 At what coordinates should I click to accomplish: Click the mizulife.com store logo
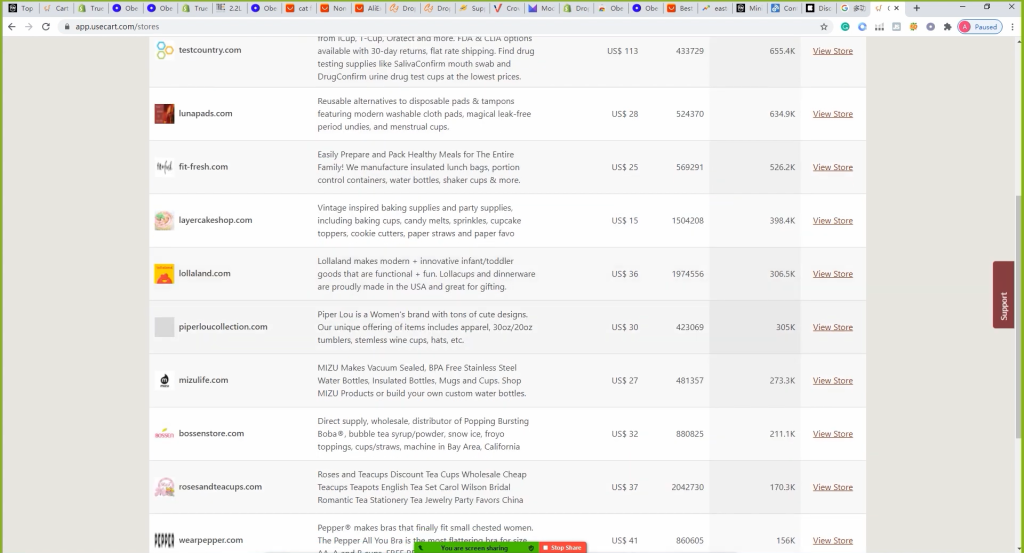pyautogui.click(x=164, y=381)
